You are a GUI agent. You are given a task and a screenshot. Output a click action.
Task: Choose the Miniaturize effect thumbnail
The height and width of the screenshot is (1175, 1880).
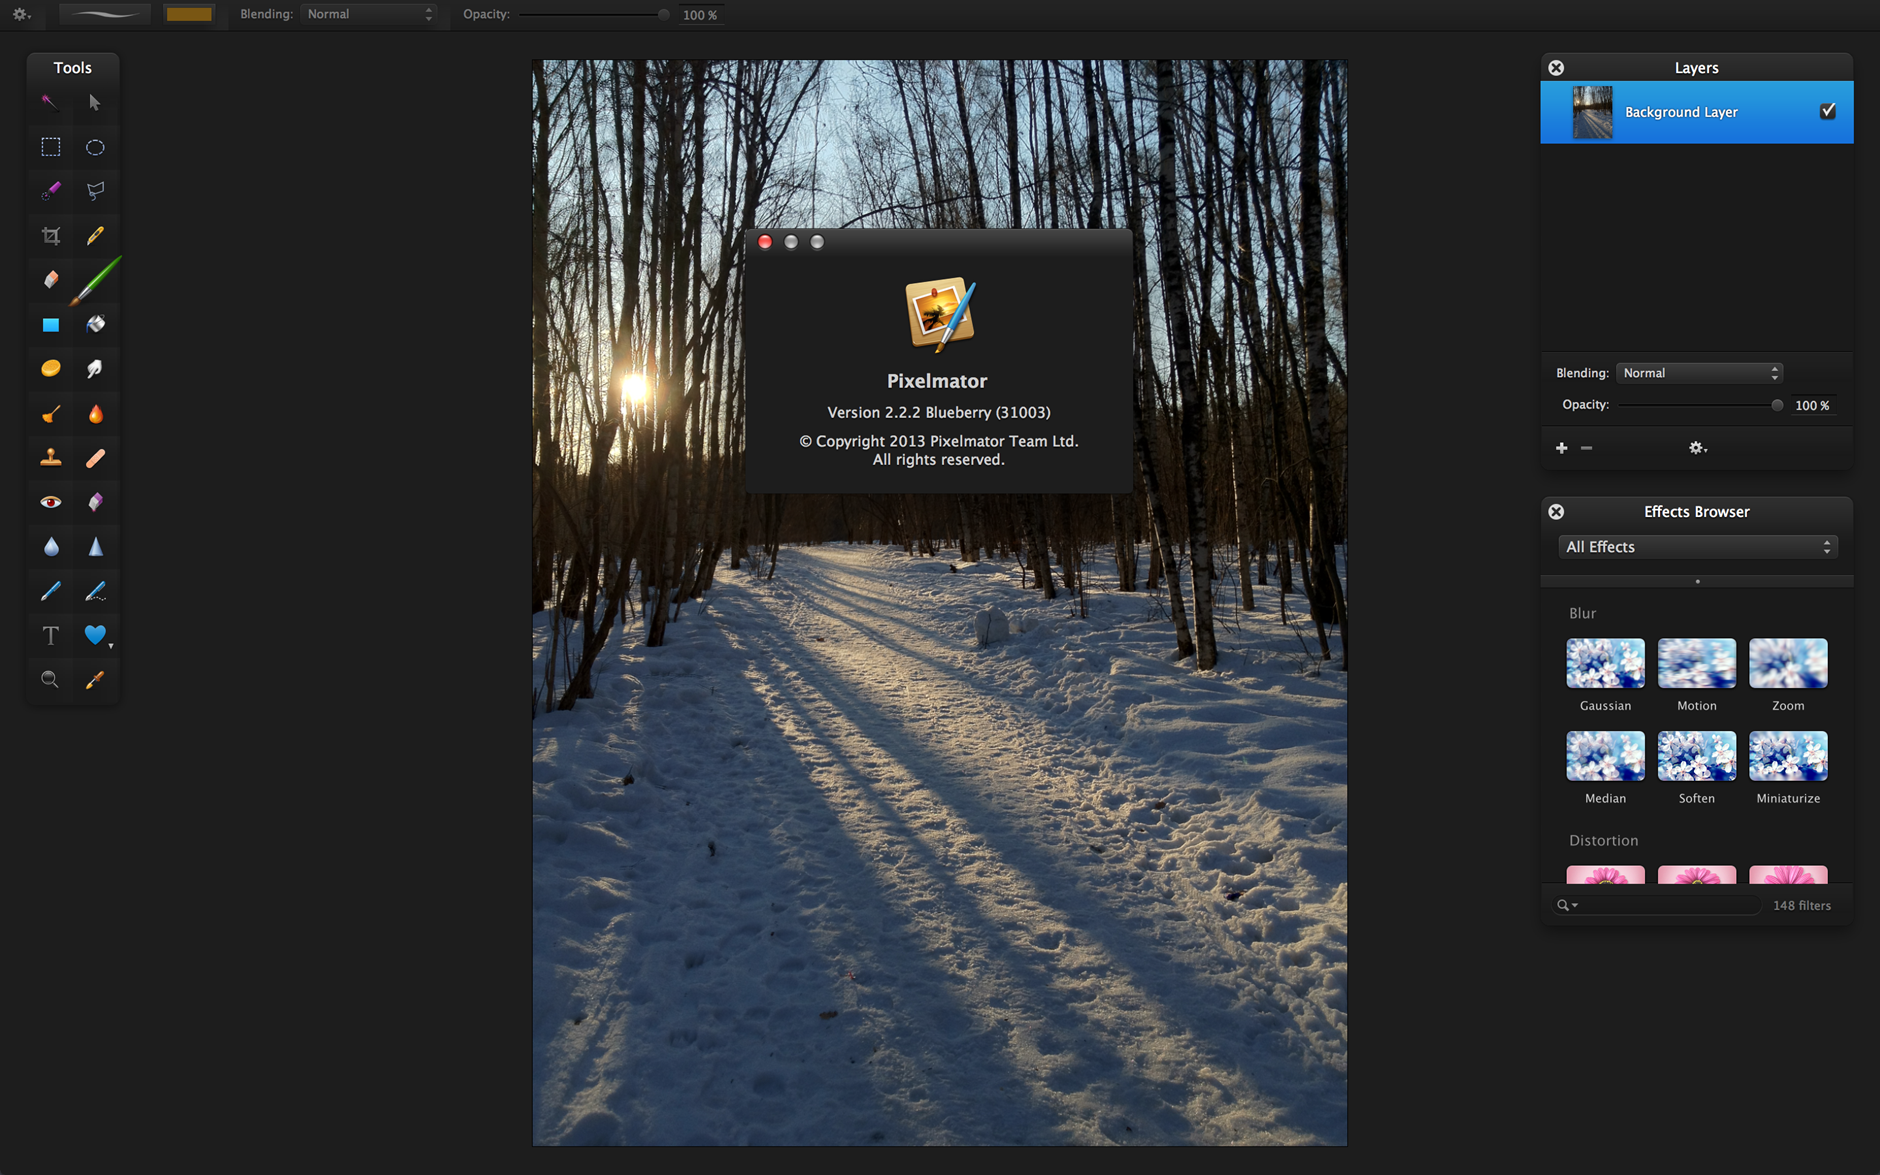1788,756
